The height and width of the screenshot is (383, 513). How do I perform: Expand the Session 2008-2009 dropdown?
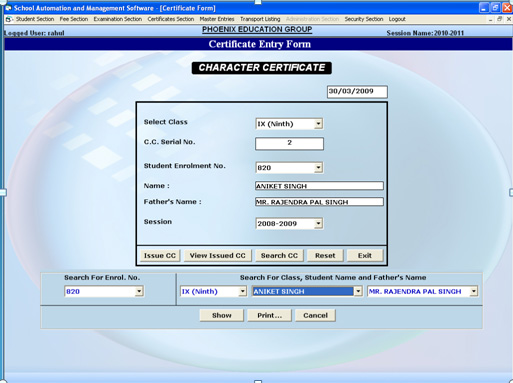(318, 223)
